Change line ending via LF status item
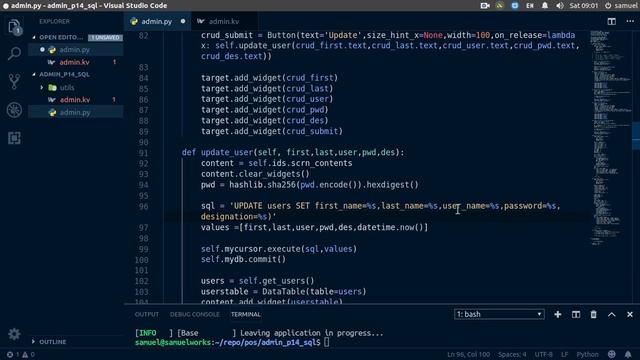 564,354
